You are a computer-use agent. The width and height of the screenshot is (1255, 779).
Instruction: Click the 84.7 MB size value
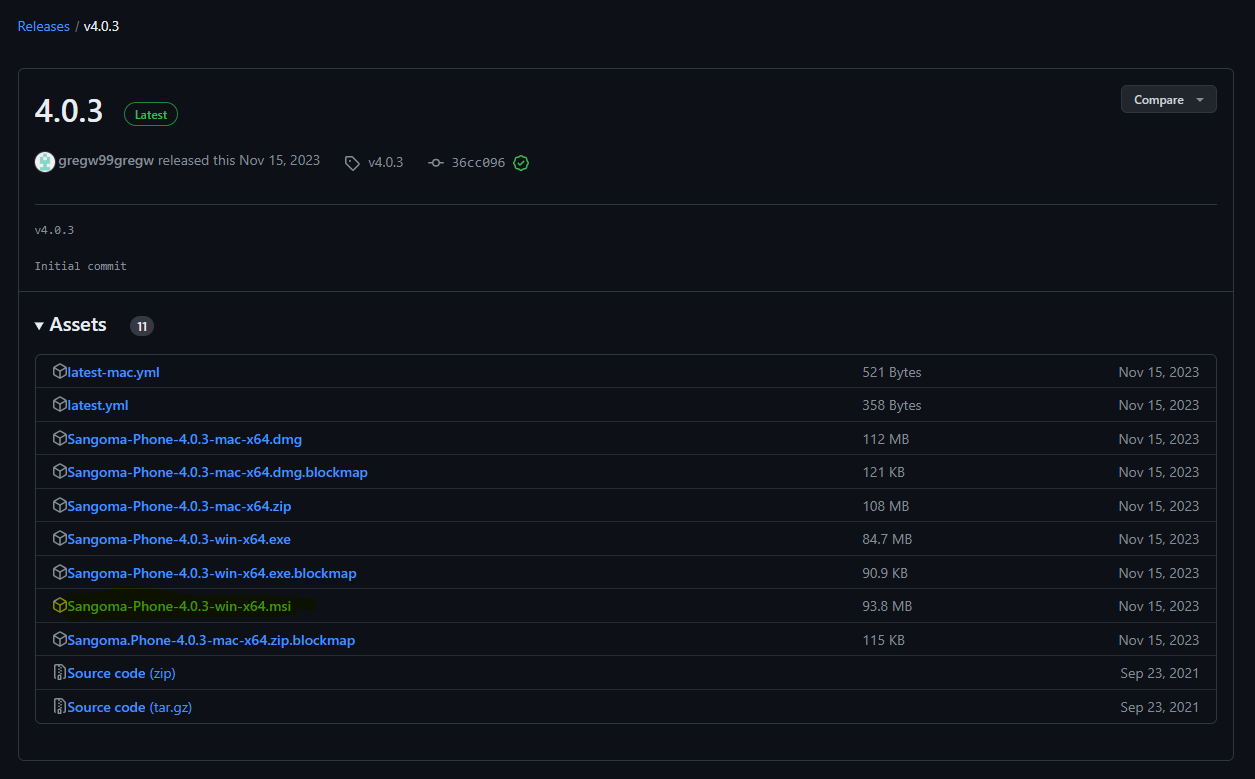point(887,539)
